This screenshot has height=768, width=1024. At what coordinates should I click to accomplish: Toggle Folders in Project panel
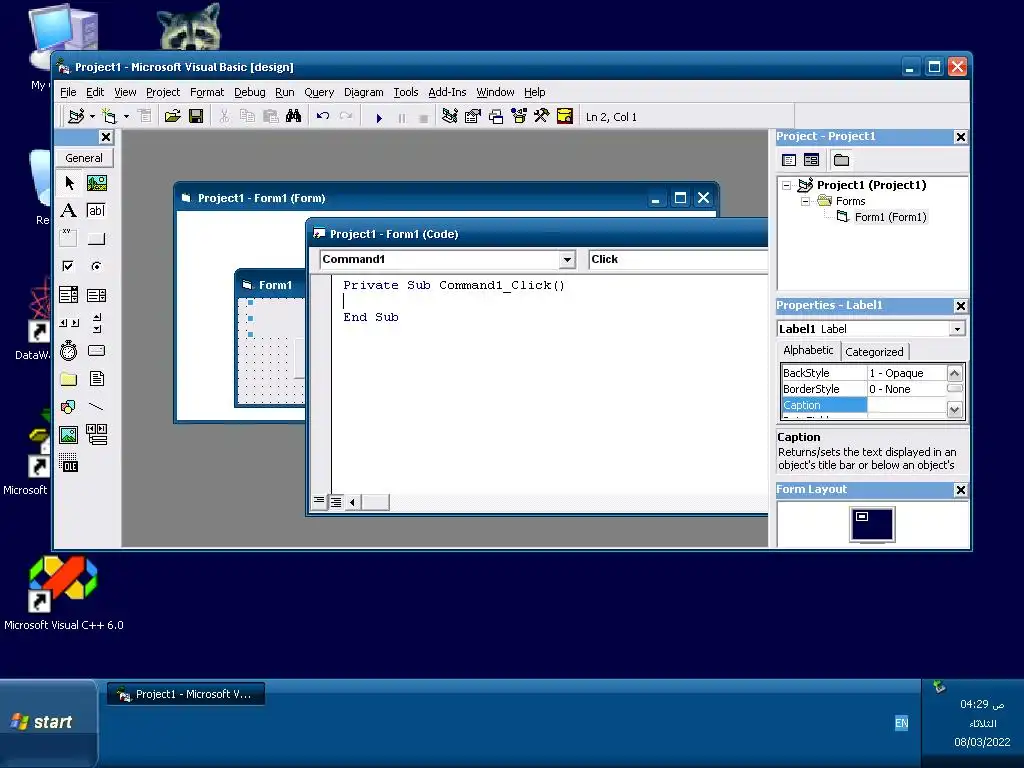coord(841,160)
